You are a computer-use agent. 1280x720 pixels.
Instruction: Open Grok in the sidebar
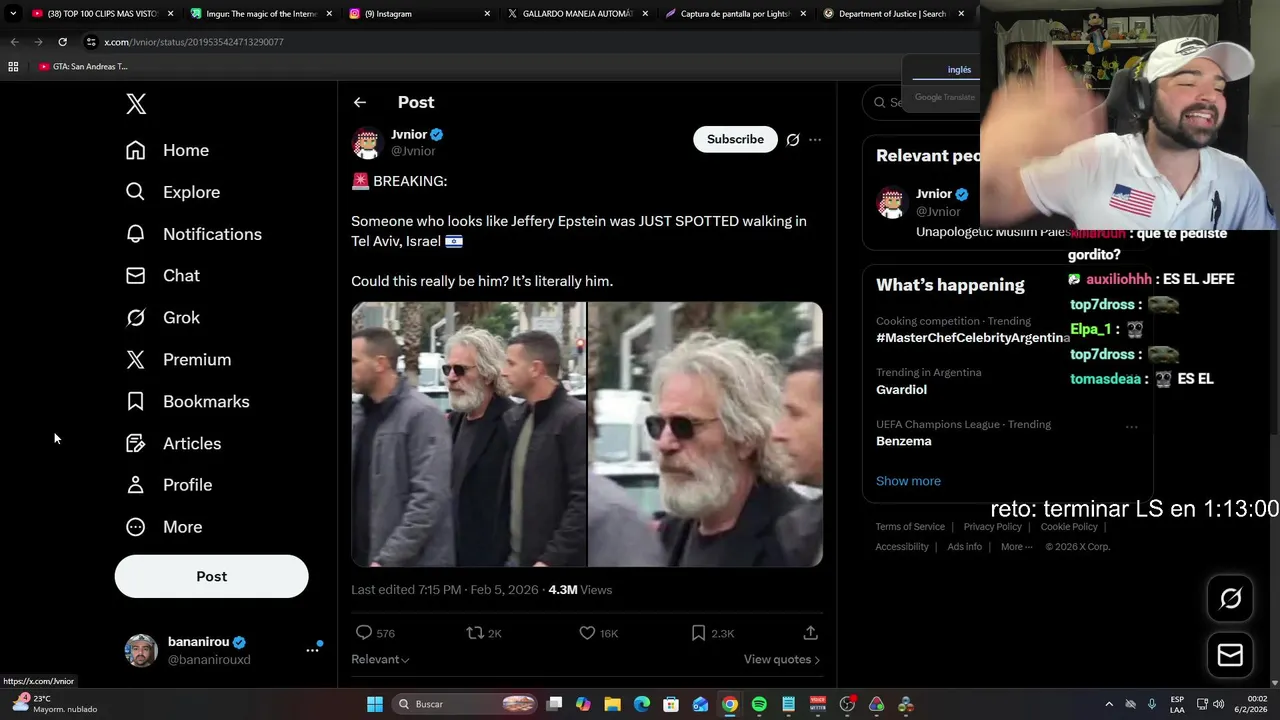click(x=162, y=318)
